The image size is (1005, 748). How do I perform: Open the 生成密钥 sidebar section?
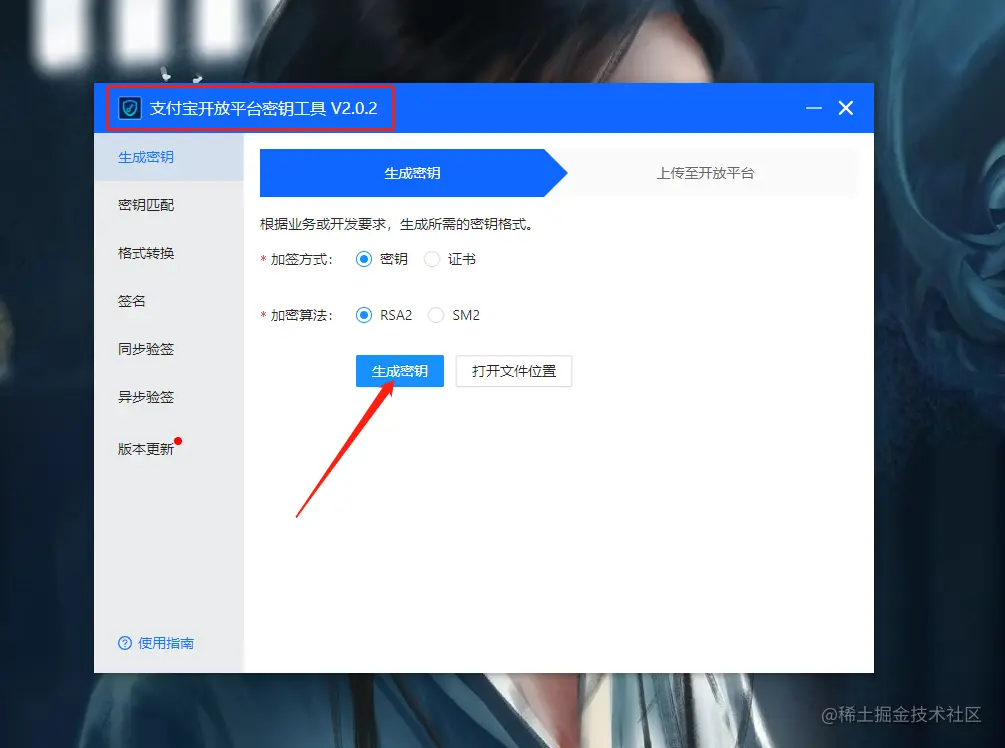point(169,157)
